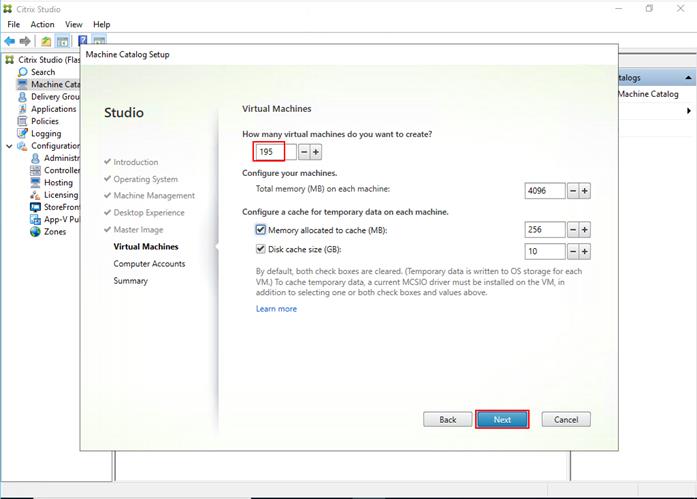Decrease number of virtual machines

pyautogui.click(x=304, y=152)
